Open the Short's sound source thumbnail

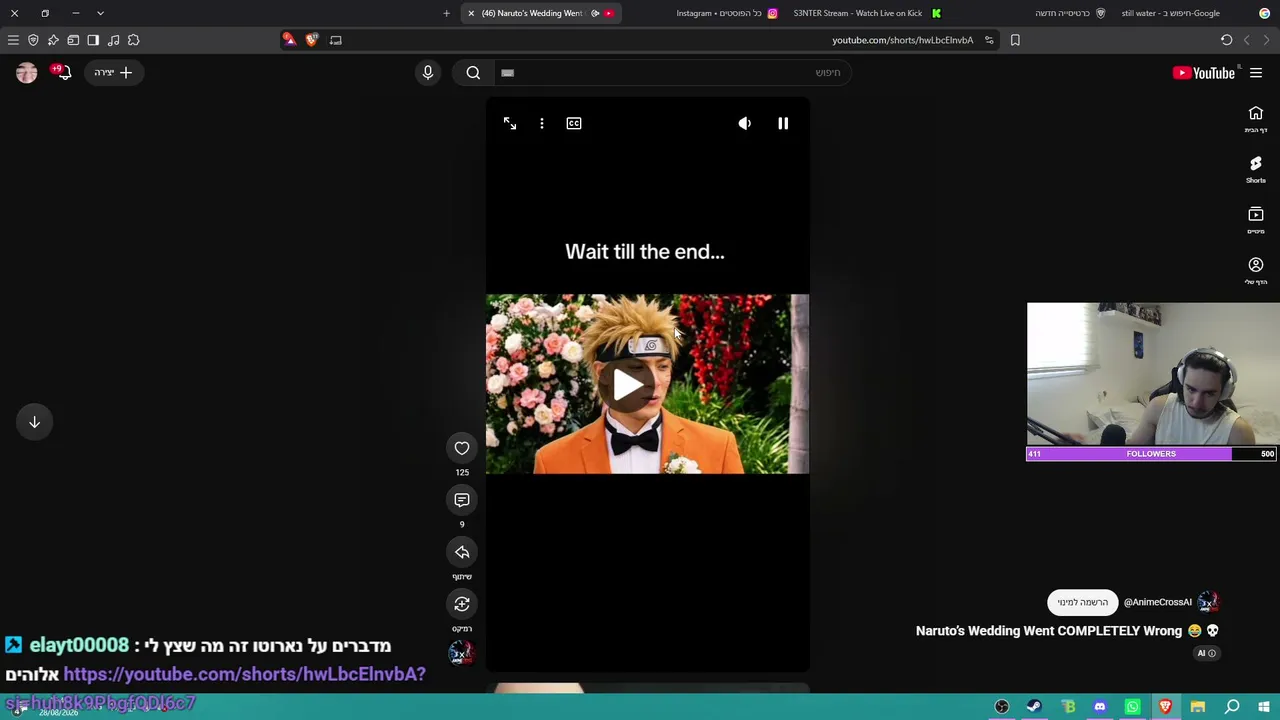point(461,653)
